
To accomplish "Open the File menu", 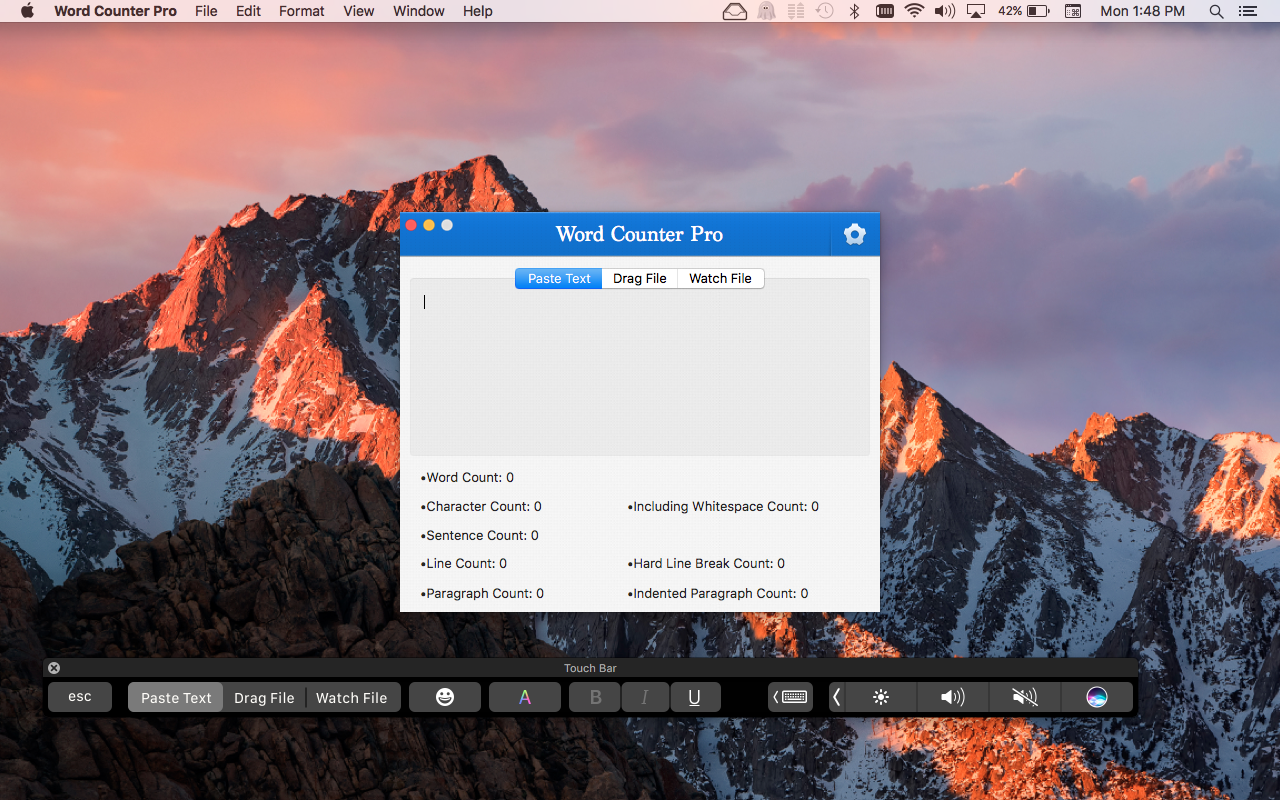I will (206, 11).
